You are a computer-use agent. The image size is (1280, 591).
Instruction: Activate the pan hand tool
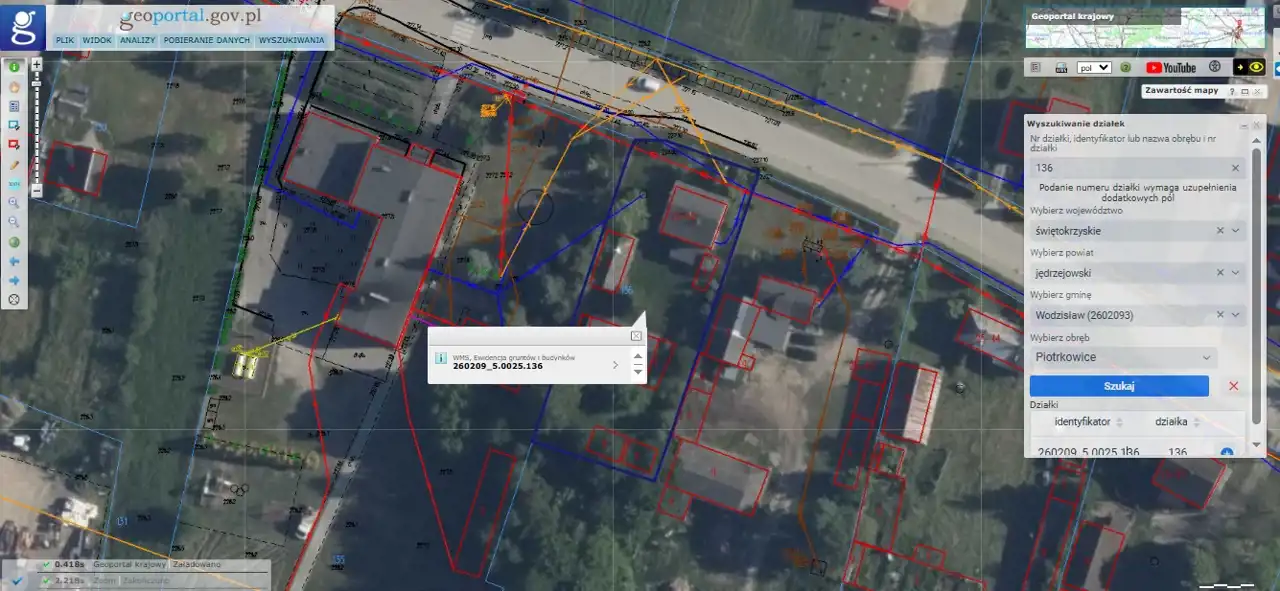pyautogui.click(x=15, y=86)
